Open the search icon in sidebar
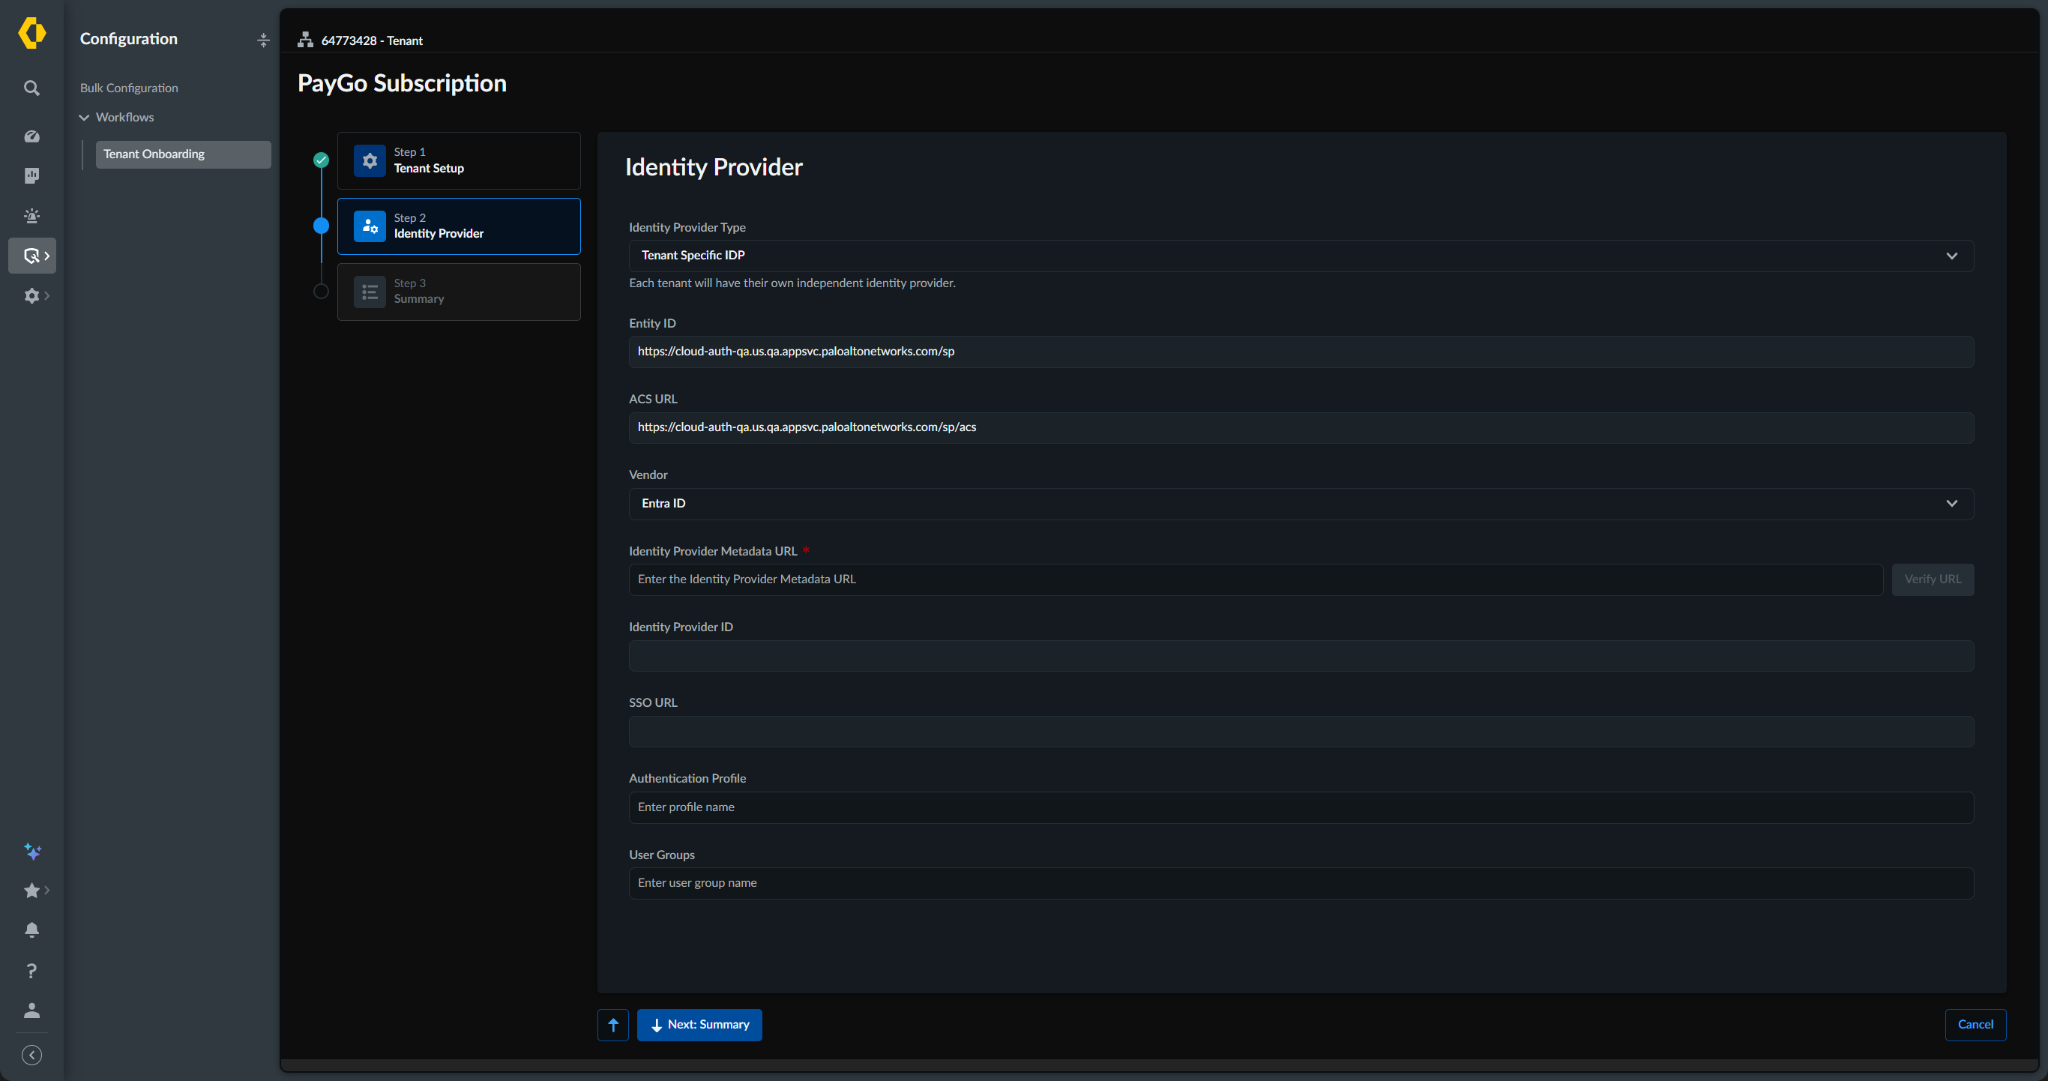 pyautogui.click(x=32, y=88)
